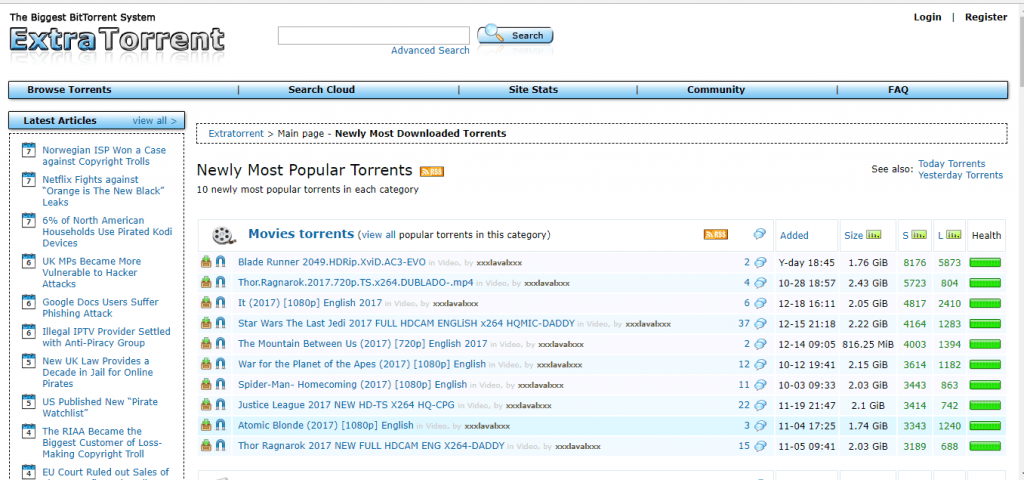Read 6% of North American Households article
The width and height of the screenshot is (1024, 480).
click(107, 232)
